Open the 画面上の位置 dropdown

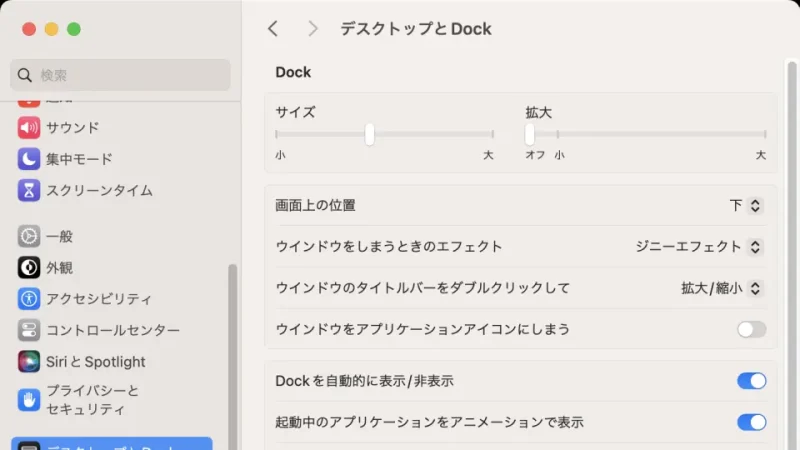pyautogui.click(x=746, y=206)
